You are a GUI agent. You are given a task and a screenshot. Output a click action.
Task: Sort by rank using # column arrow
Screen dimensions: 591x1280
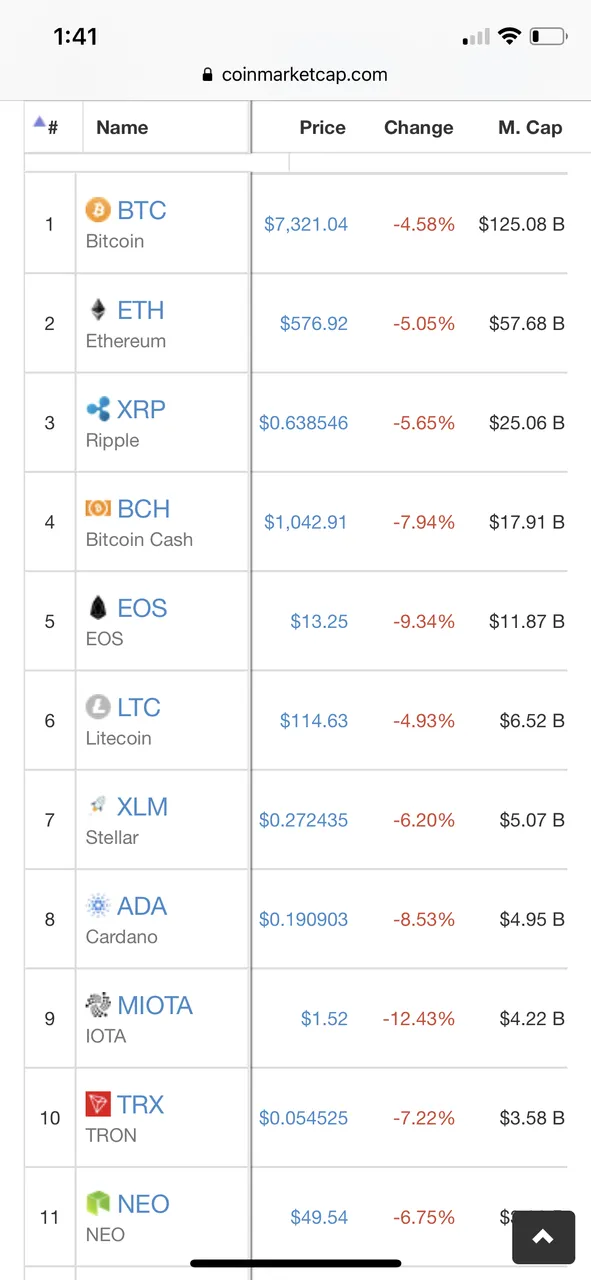click(45, 126)
